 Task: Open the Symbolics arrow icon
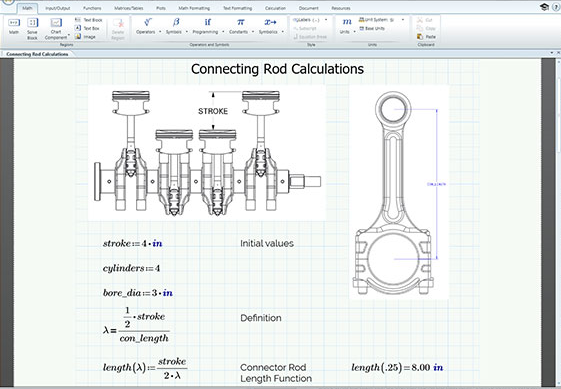tap(270, 22)
